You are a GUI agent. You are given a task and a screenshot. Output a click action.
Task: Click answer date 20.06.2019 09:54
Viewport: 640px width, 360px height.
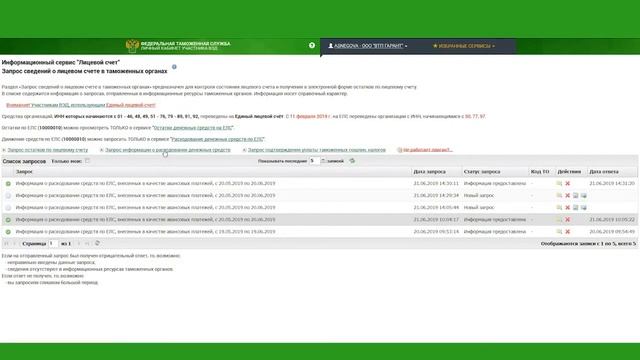click(x=612, y=232)
